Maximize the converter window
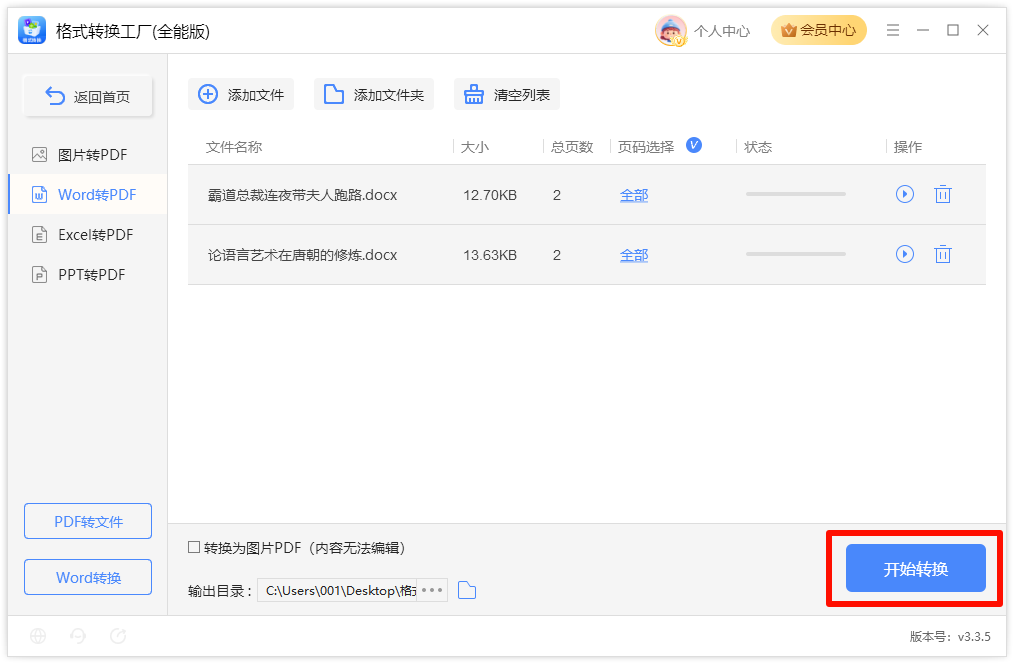This screenshot has height=664, width=1014. [x=953, y=30]
